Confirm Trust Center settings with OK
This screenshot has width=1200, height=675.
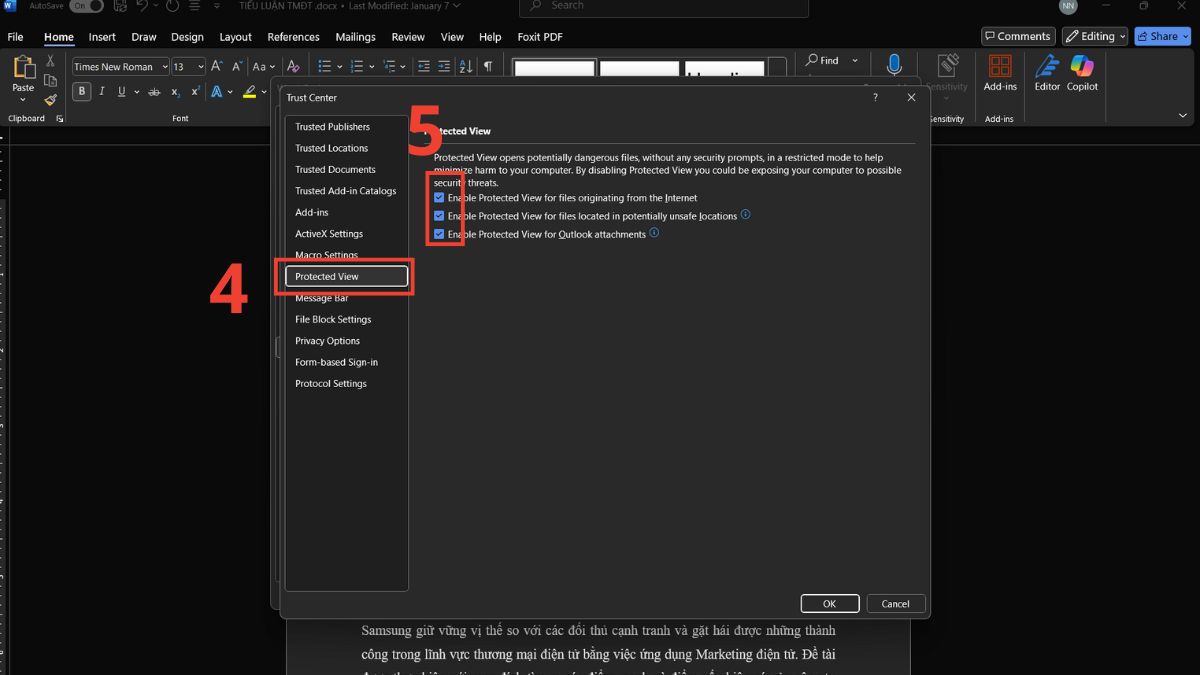829,603
